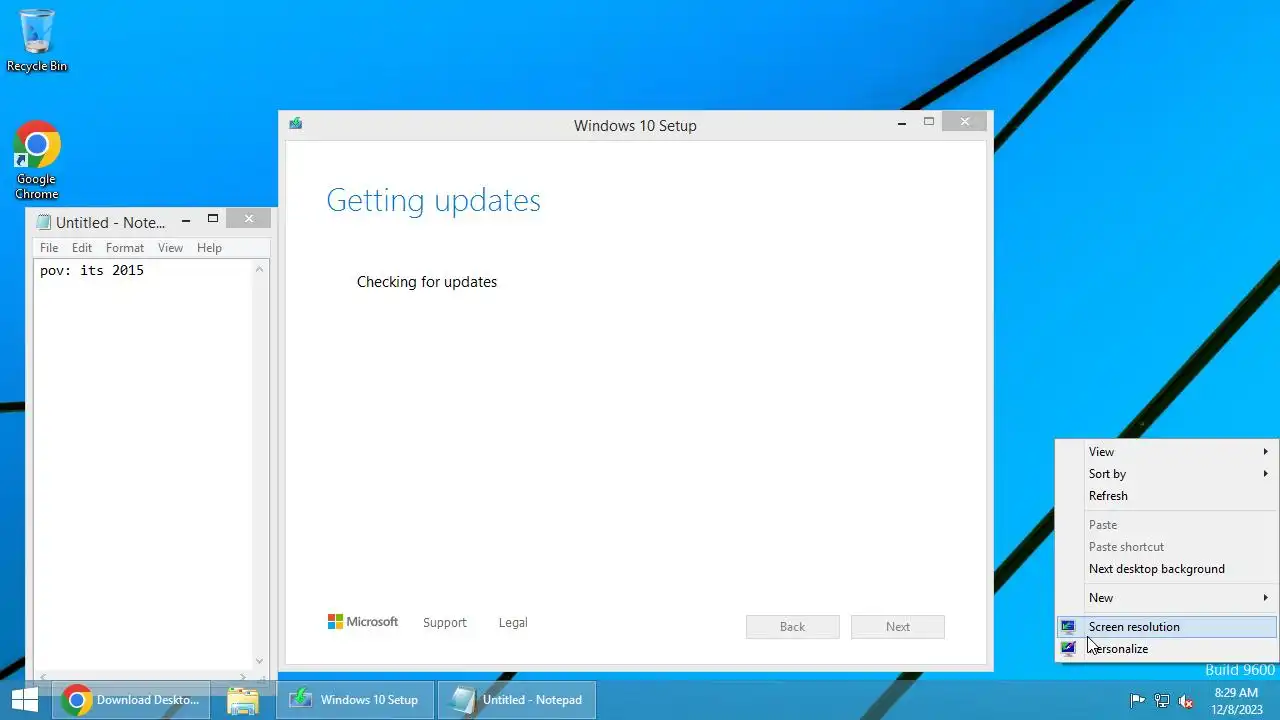Open the network status tray icon

pos(1162,701)
